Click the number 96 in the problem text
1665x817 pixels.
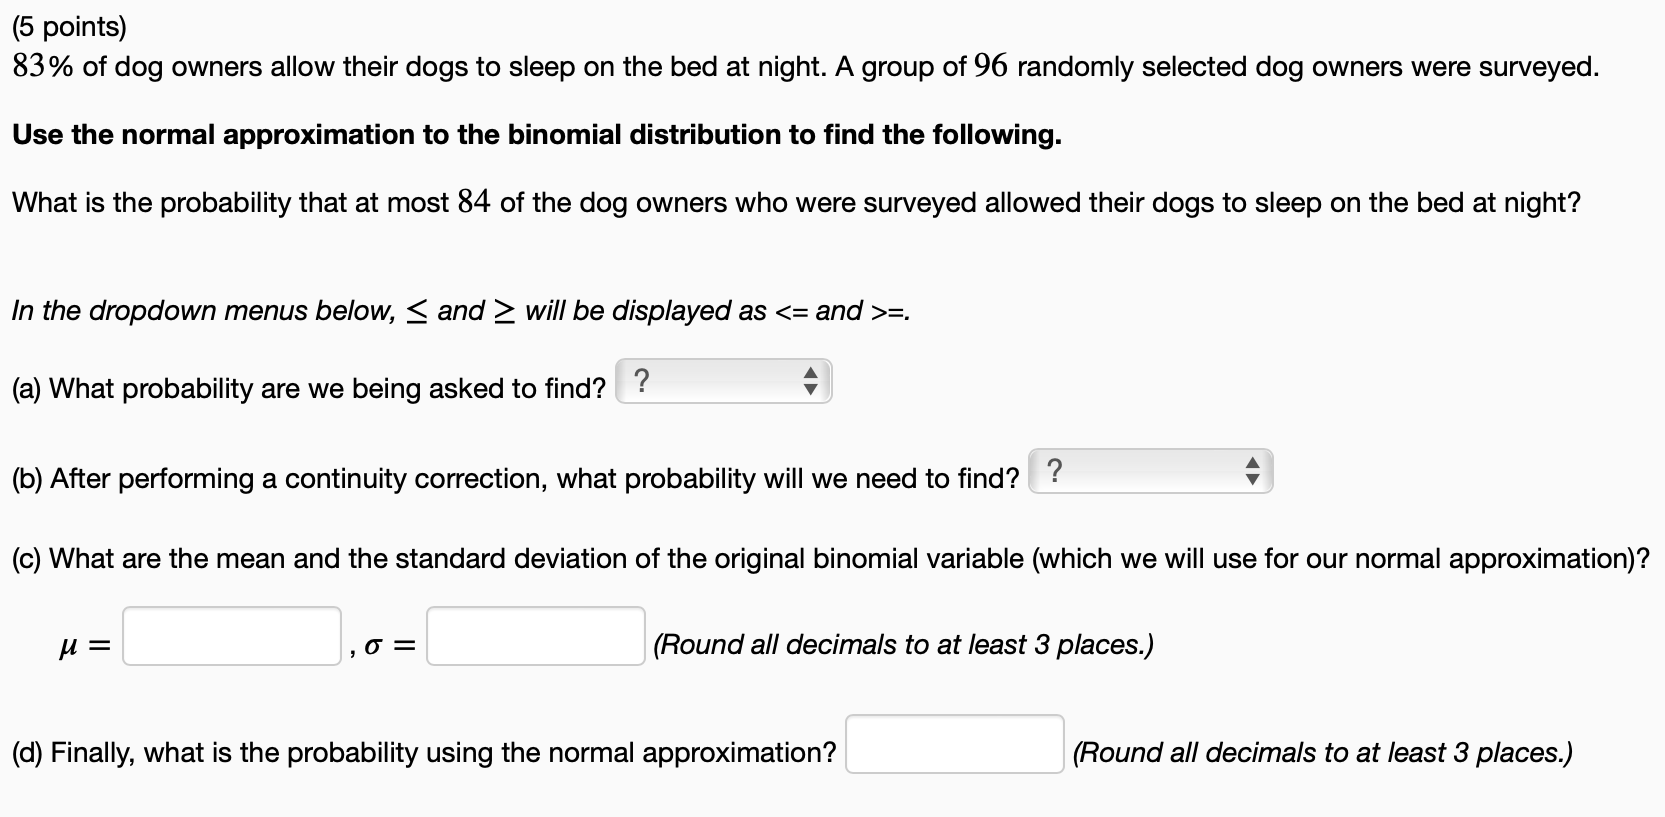990,67
